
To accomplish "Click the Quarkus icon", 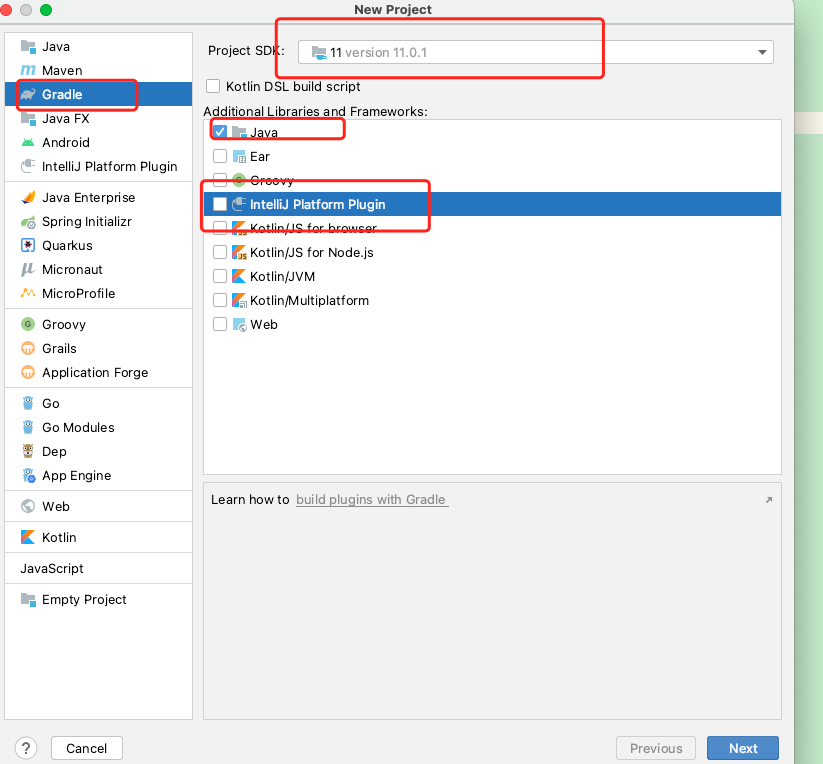I will 28,246.
